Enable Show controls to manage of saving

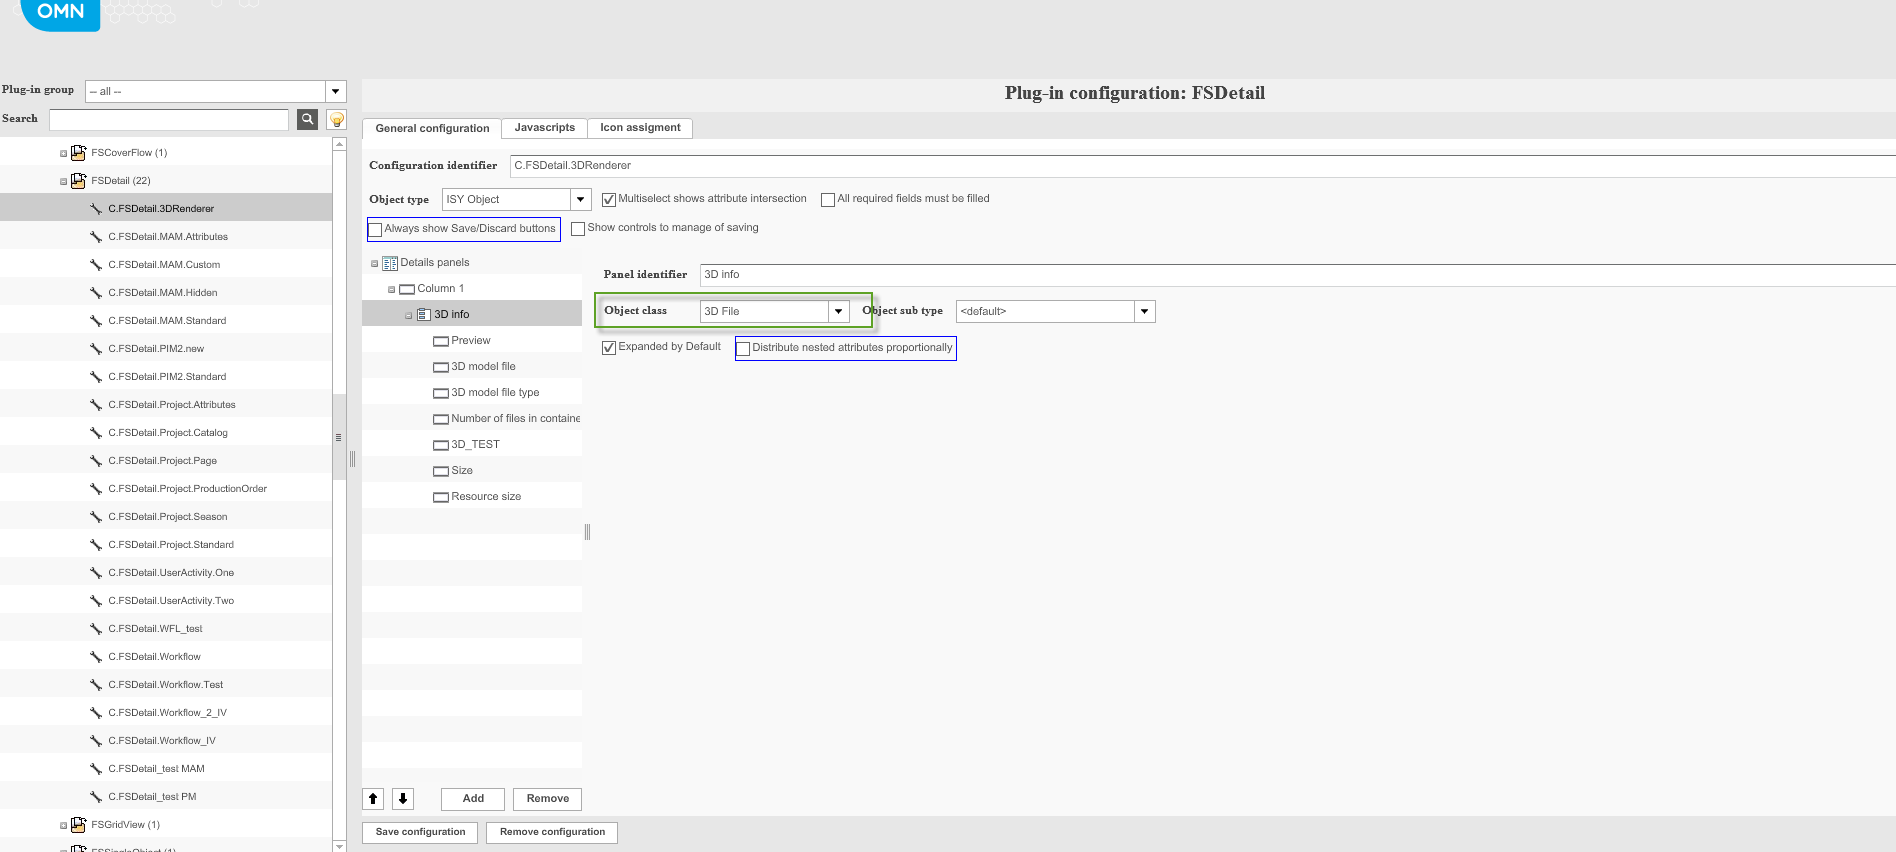[x=578, y=229]
